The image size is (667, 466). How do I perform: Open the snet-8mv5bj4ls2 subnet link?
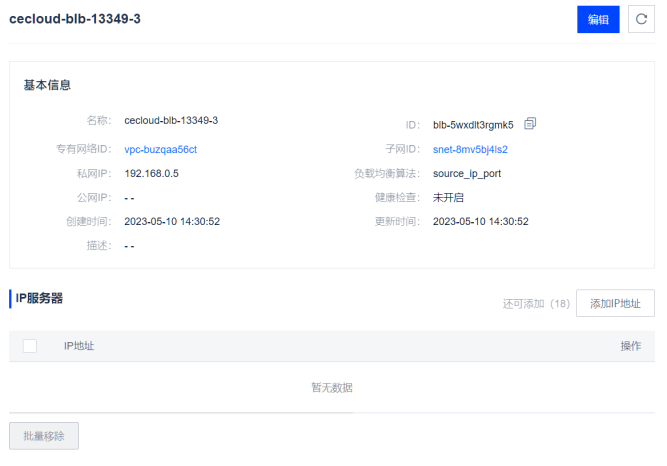470,149
